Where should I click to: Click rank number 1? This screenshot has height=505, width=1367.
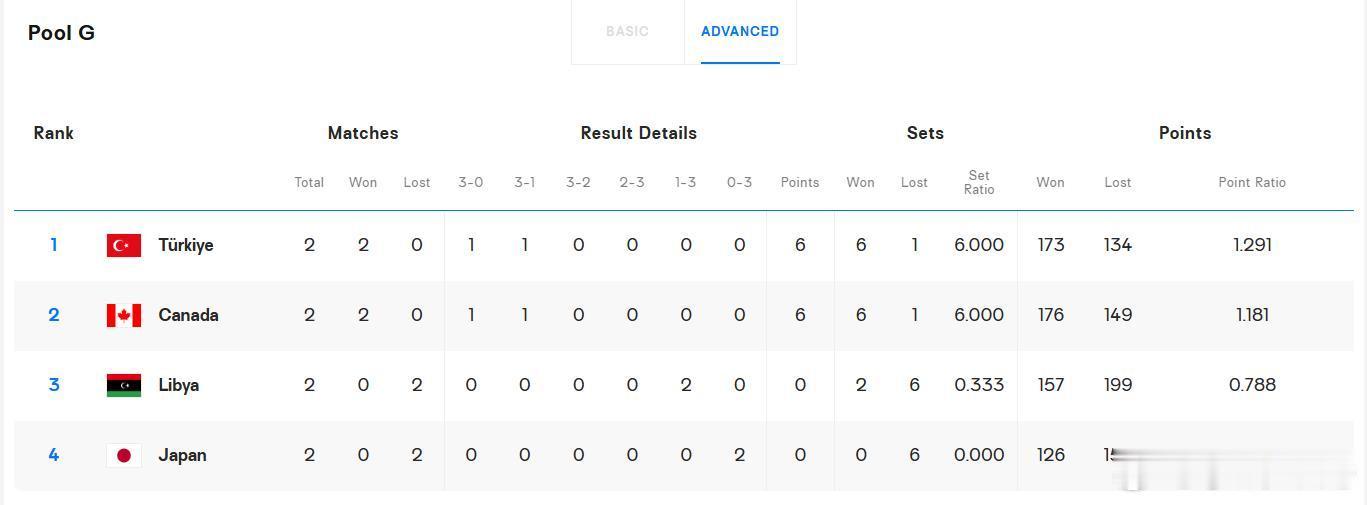[54, 245]
